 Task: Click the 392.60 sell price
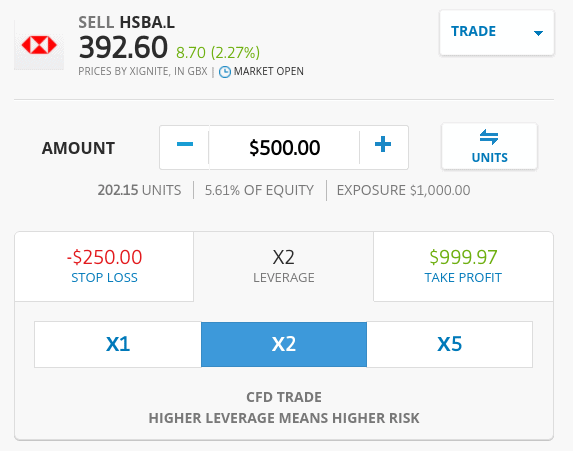124,48
